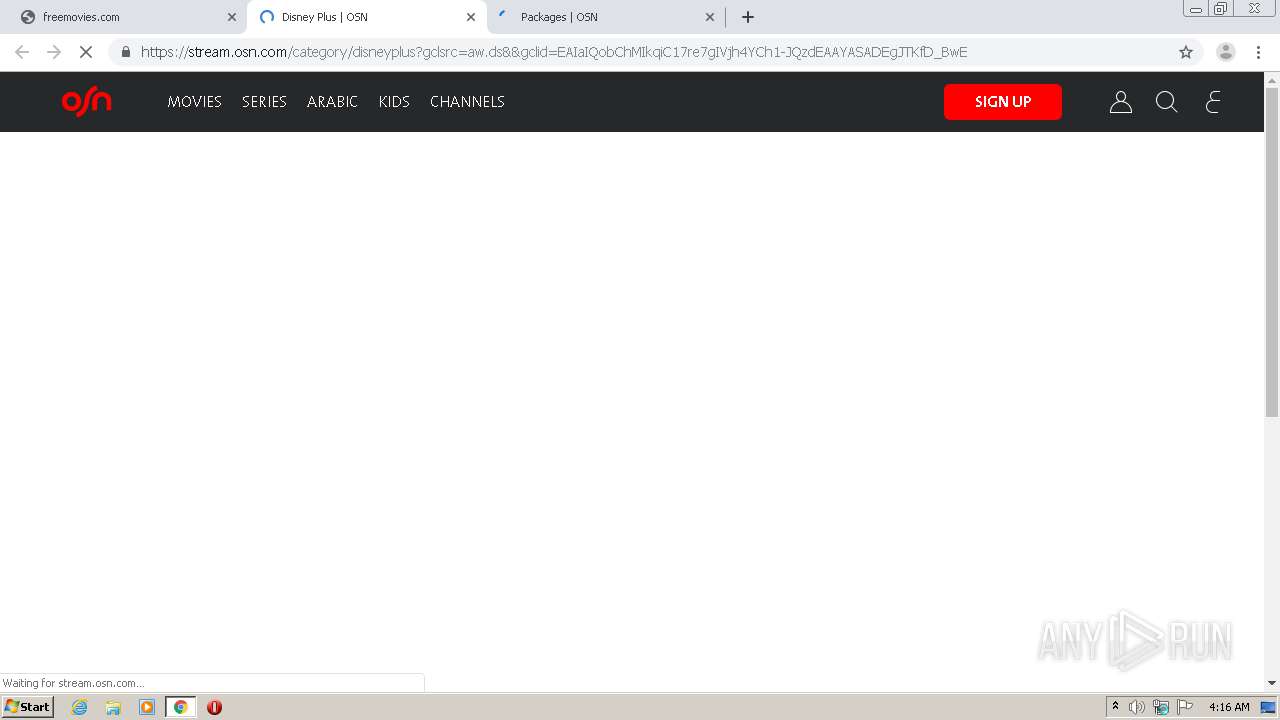
Task: Click the Chrome taskbar icon
Action: click(x=180, y=707)
